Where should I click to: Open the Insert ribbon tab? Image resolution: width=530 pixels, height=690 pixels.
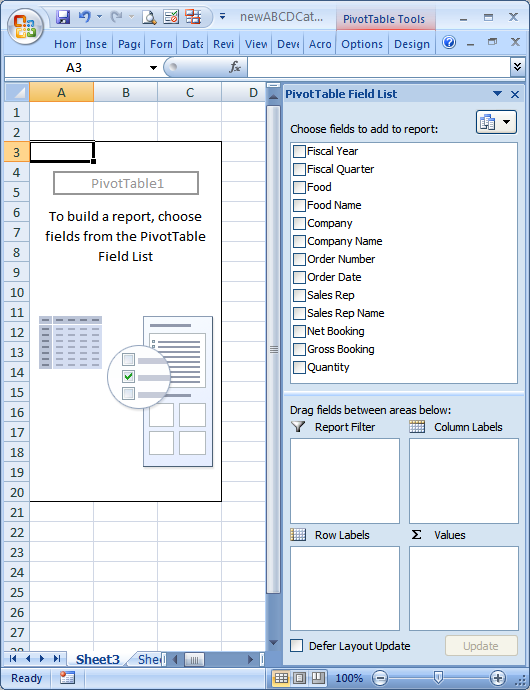[96, 44]
